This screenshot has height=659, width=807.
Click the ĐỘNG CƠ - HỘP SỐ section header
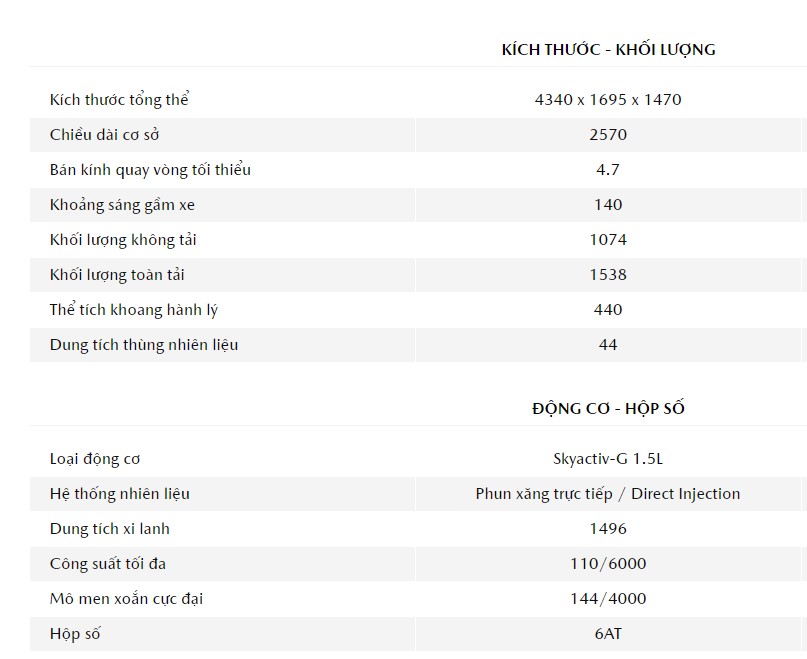(x=608, y=409)
